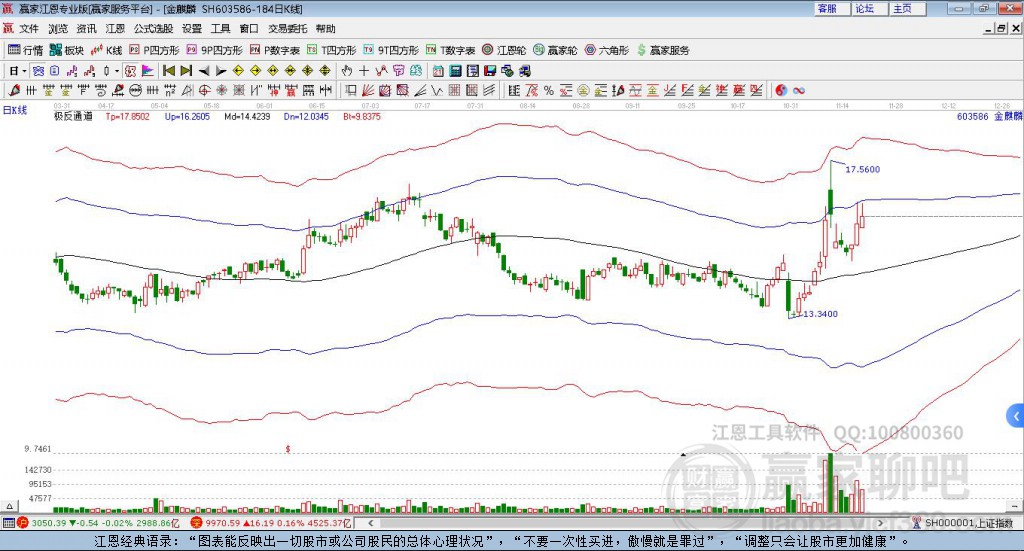Click the Up=16.2605 indicator value
Image resolution: width=1024 pixels, height=551 pixels.
click(187, 116)
